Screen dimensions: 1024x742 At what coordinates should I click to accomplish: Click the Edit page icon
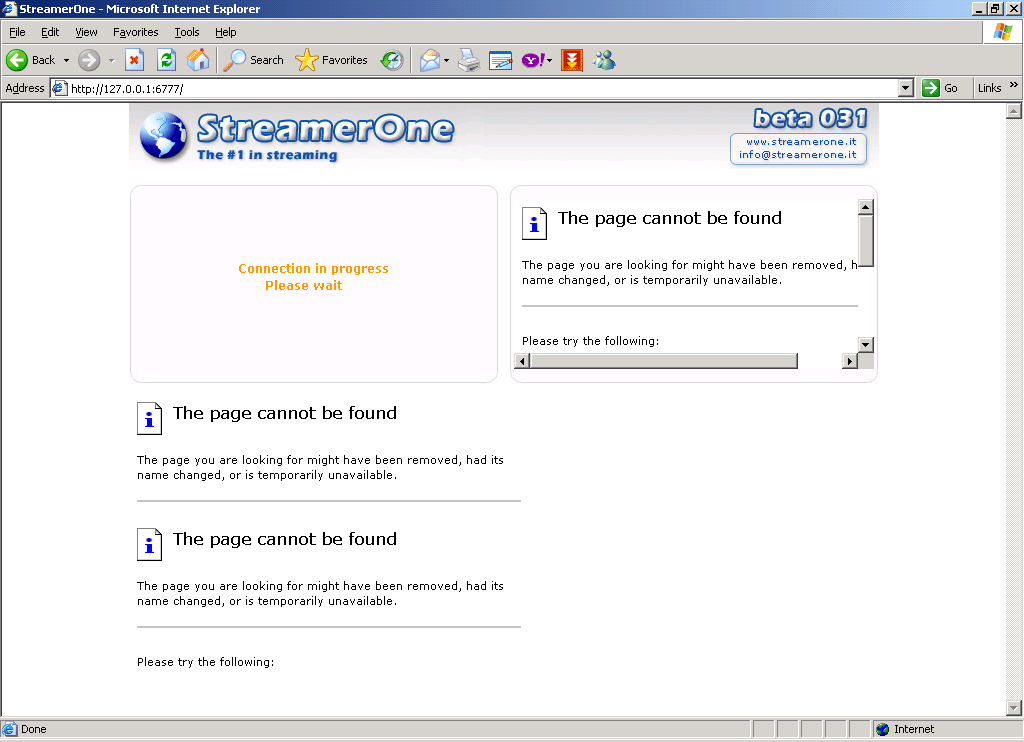pos(500,60)
